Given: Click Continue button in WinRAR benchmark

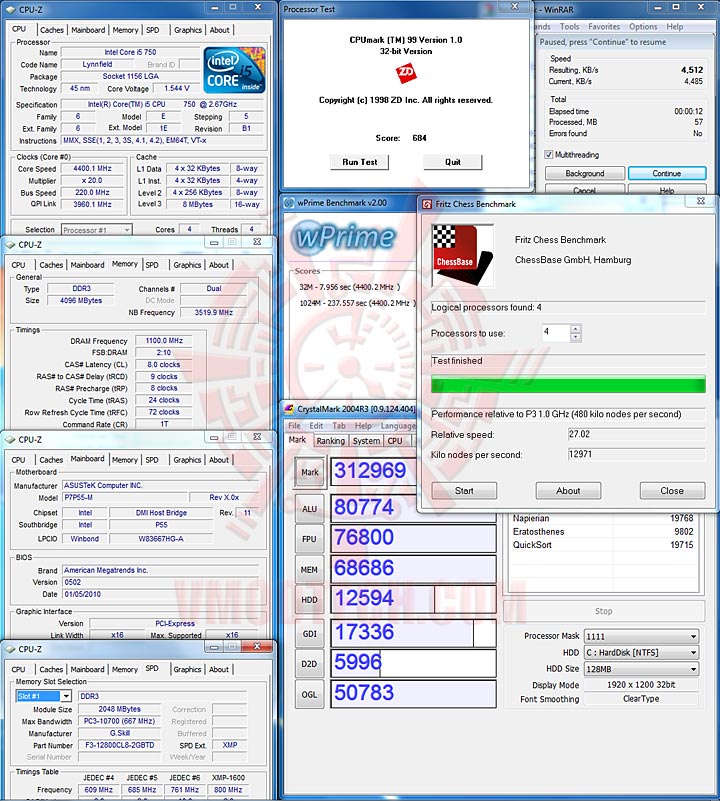Looking at the screenshot, I should pyautogui.click(x=667, y=174).
